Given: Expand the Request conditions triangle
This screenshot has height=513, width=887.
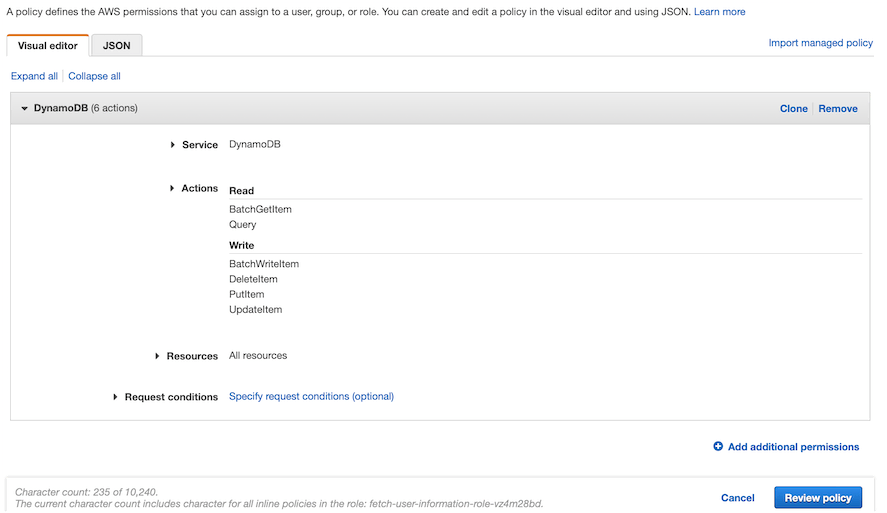Looking at the screenshot, I should point(115,397).
